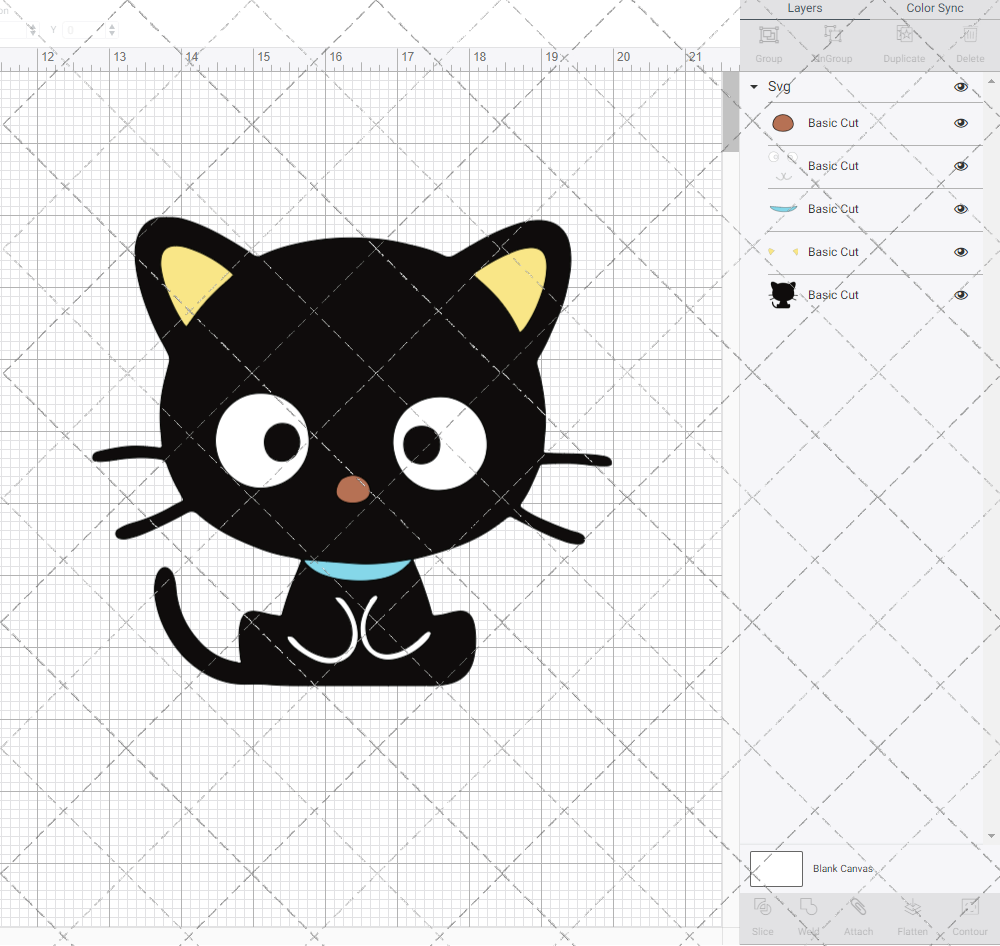This screenshot has width=1000, height=946.
Task: Select the black cat layer thumbnail
Action: point(783,295)
